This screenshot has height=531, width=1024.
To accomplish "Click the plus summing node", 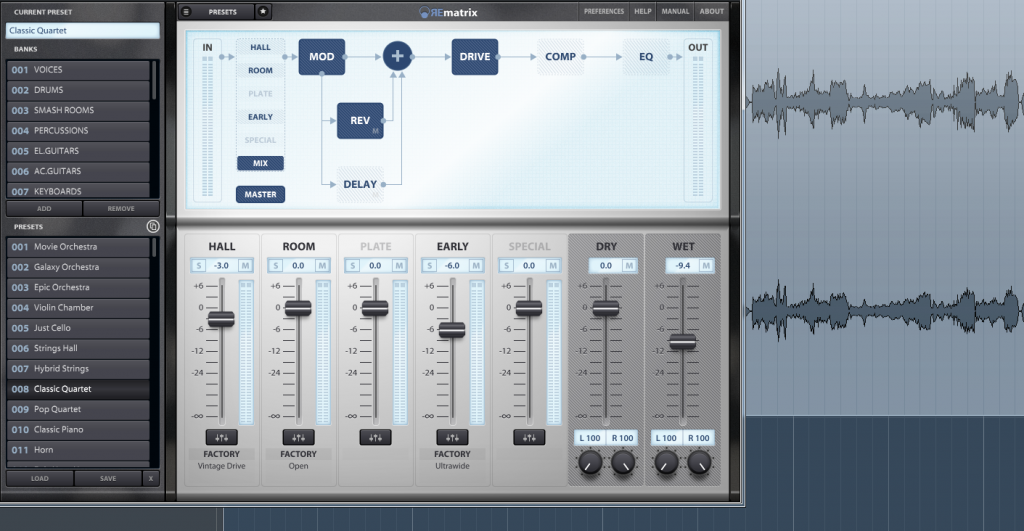I will coord(397,56).
